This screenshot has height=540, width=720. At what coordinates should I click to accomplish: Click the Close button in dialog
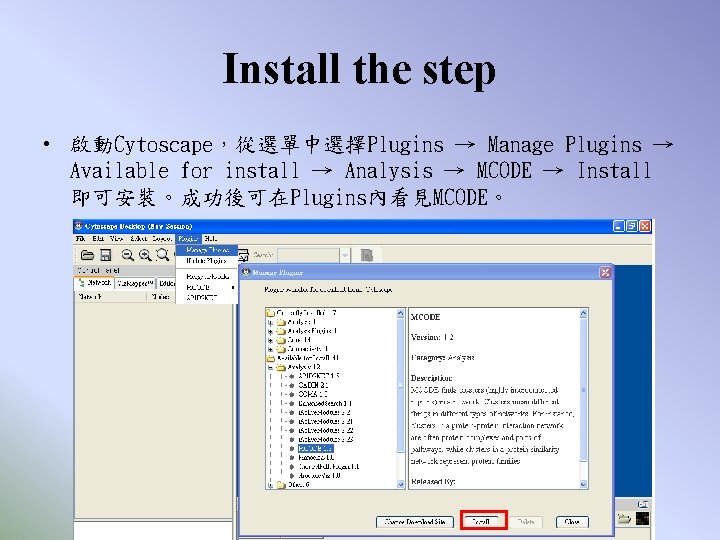coord(572,522)
